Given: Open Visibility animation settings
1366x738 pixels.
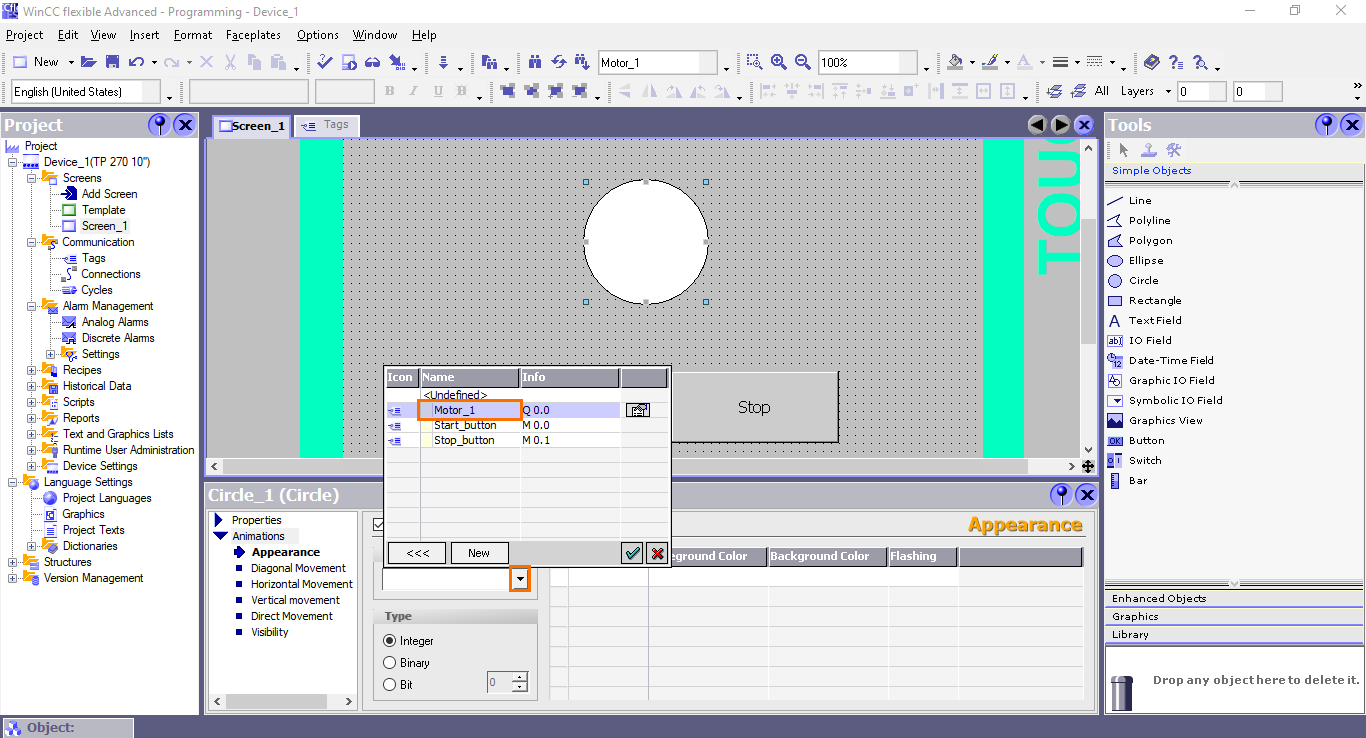Looking at the screenshot, I should (269, 632).
